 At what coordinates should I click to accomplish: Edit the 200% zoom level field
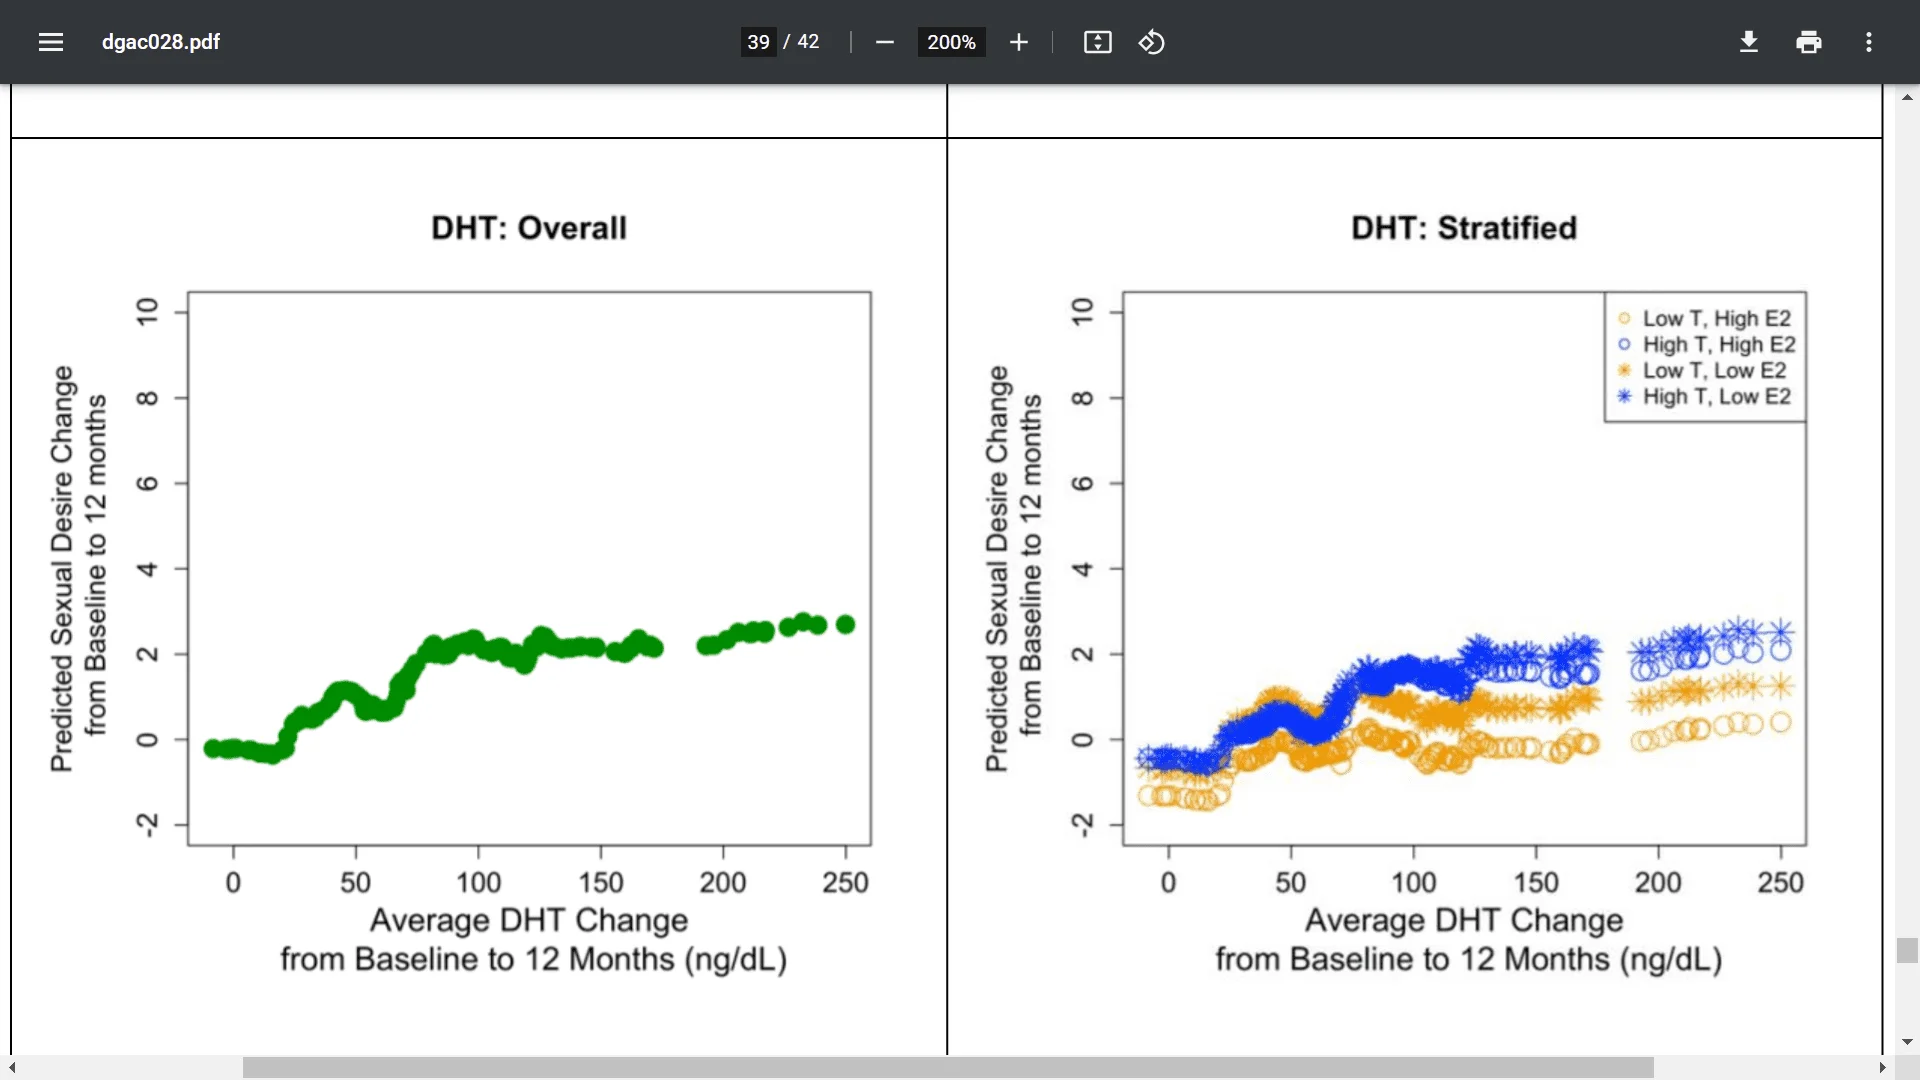tap(951, 42)
